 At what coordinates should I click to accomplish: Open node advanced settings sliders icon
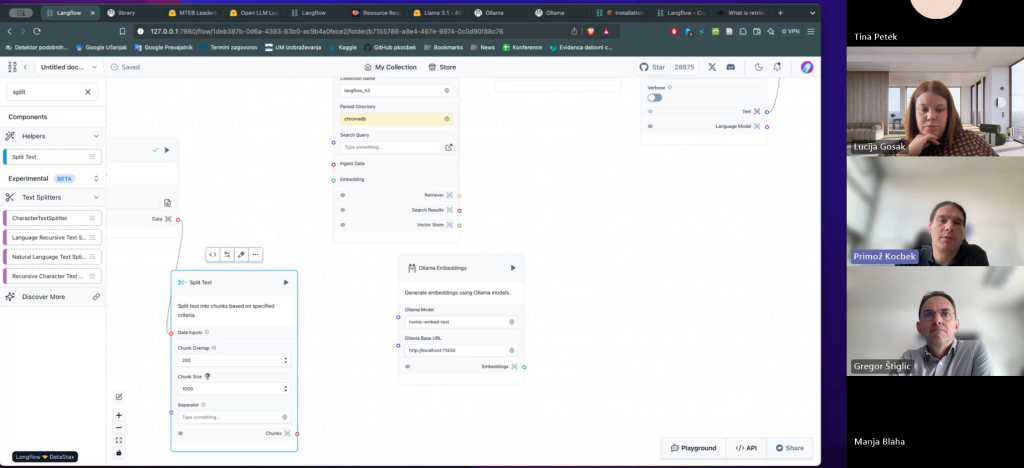227,255
